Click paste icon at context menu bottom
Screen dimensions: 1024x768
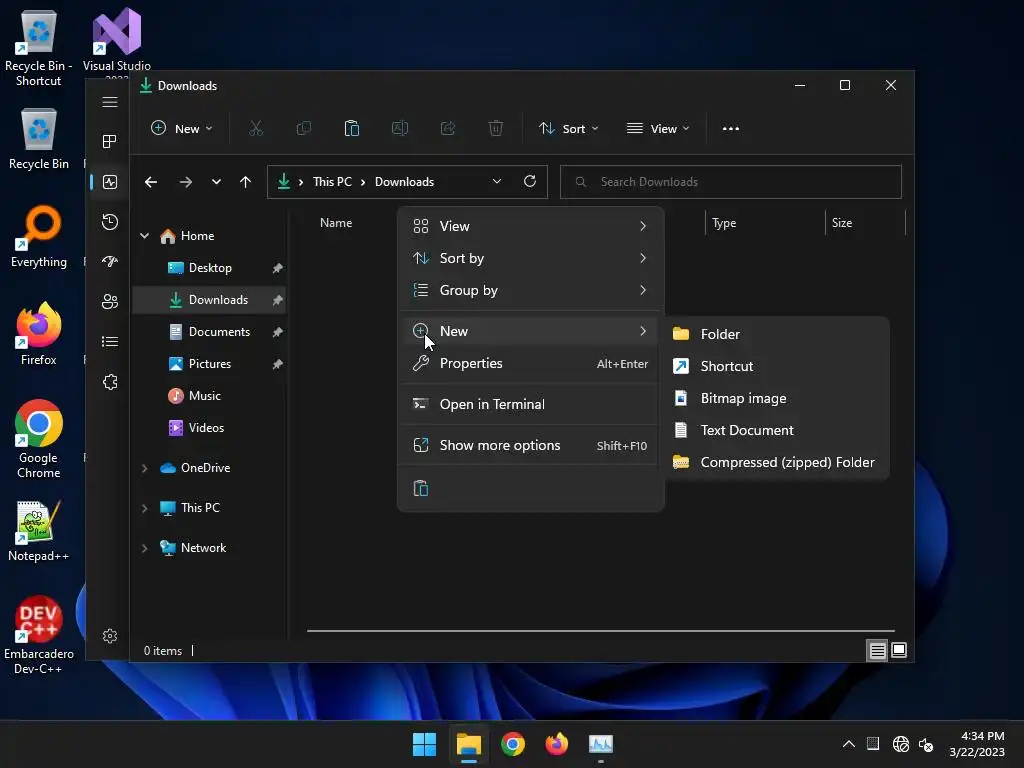point(421,488)
